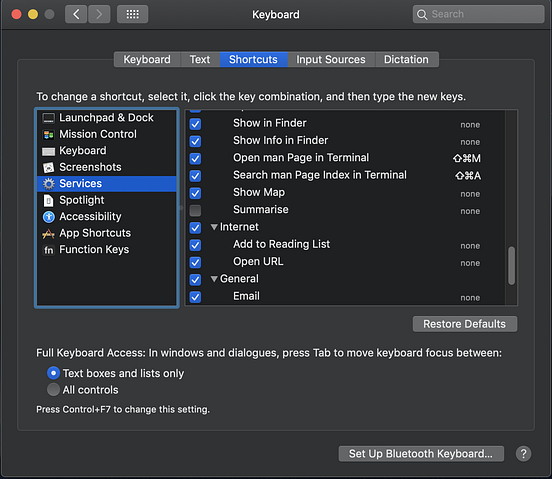This screenshot has height=479, width=552.
Task: Switch to the Input Sources tab
Action: (x=331, y=59)
